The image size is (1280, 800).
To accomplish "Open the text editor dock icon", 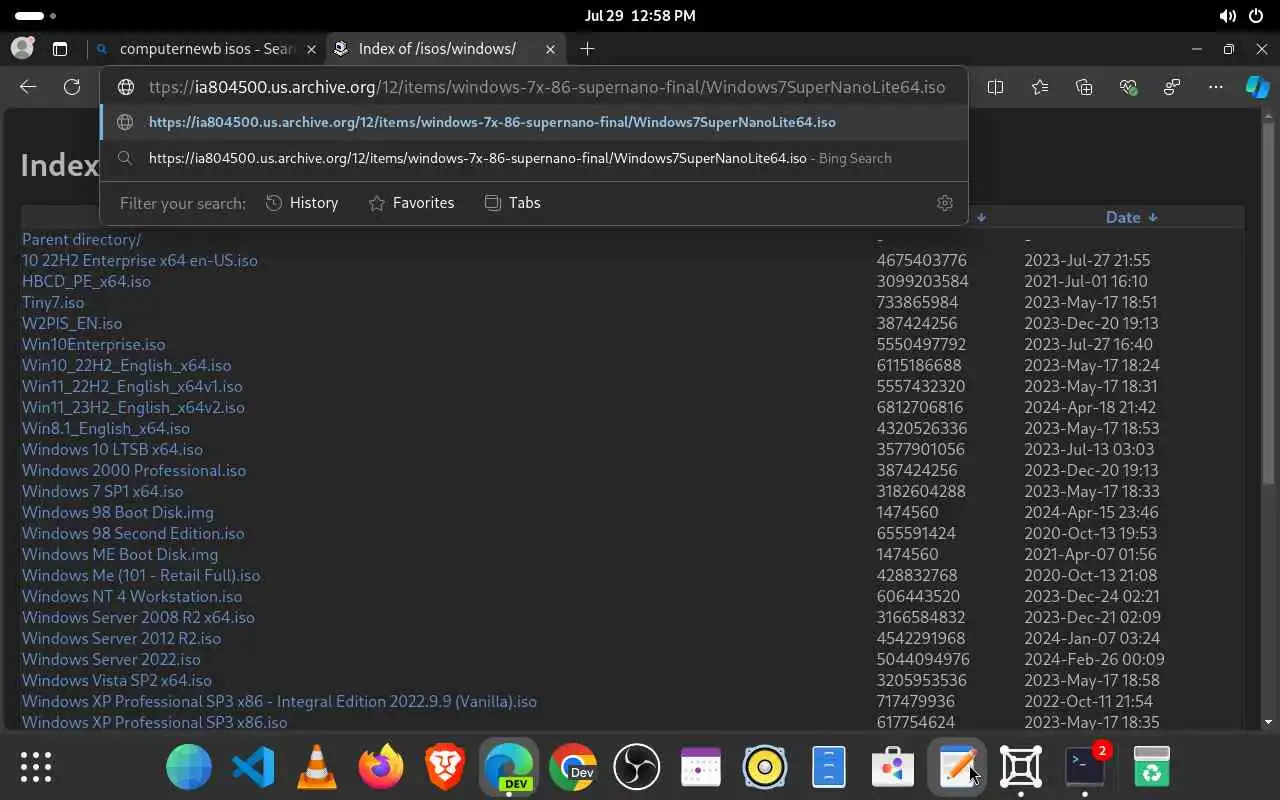I will pos(957,767).
